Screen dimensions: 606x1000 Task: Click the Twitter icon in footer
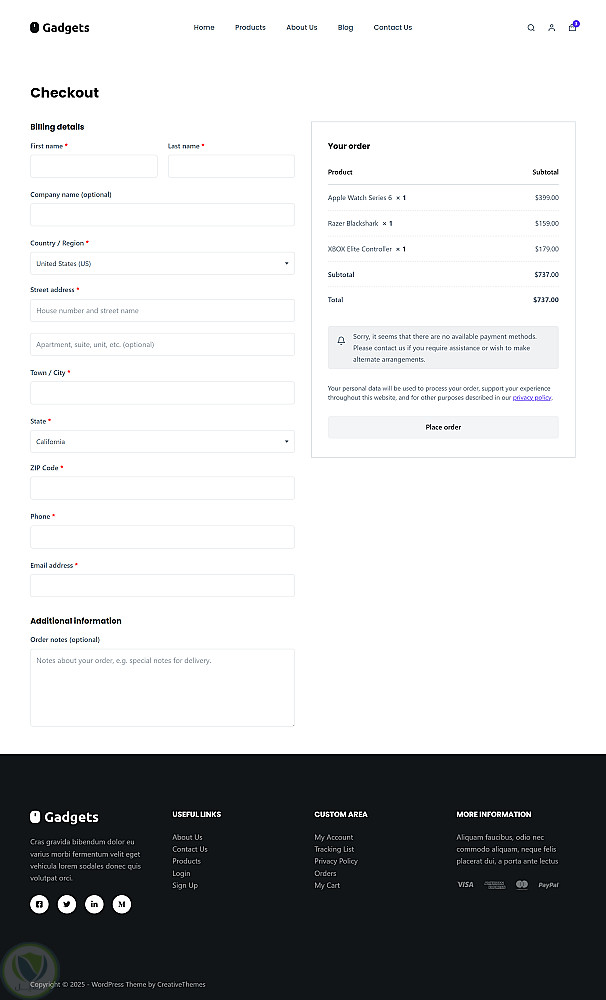click(67, 904)
